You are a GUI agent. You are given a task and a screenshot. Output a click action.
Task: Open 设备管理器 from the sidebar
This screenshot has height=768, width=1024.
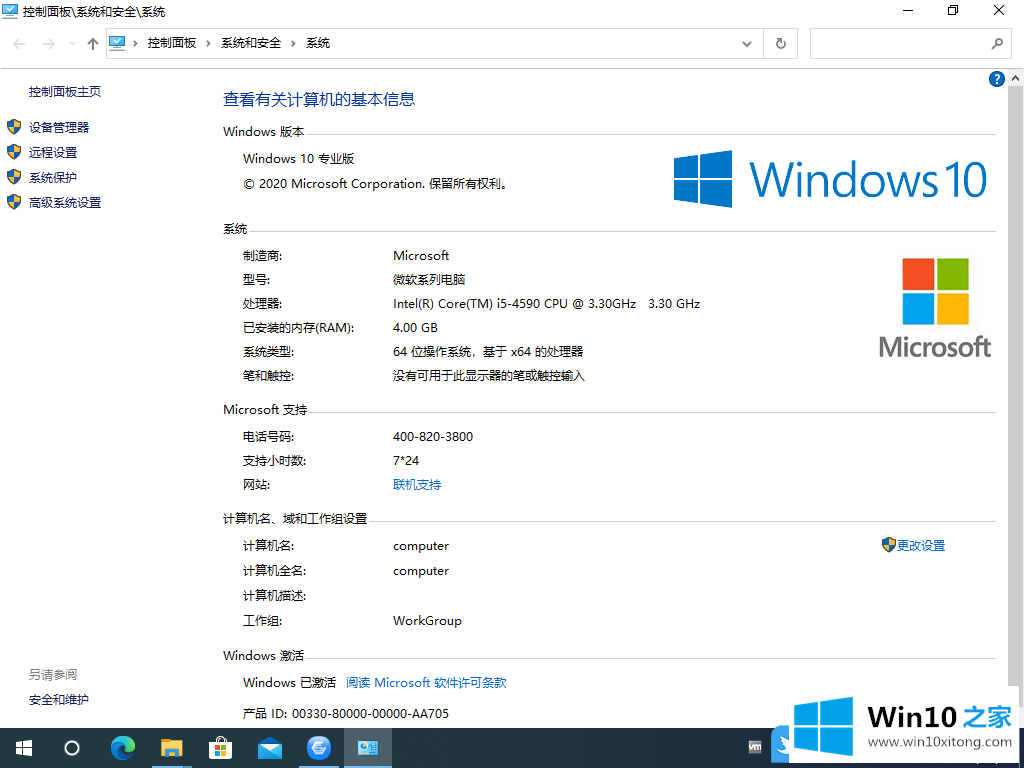pos(59,127)
